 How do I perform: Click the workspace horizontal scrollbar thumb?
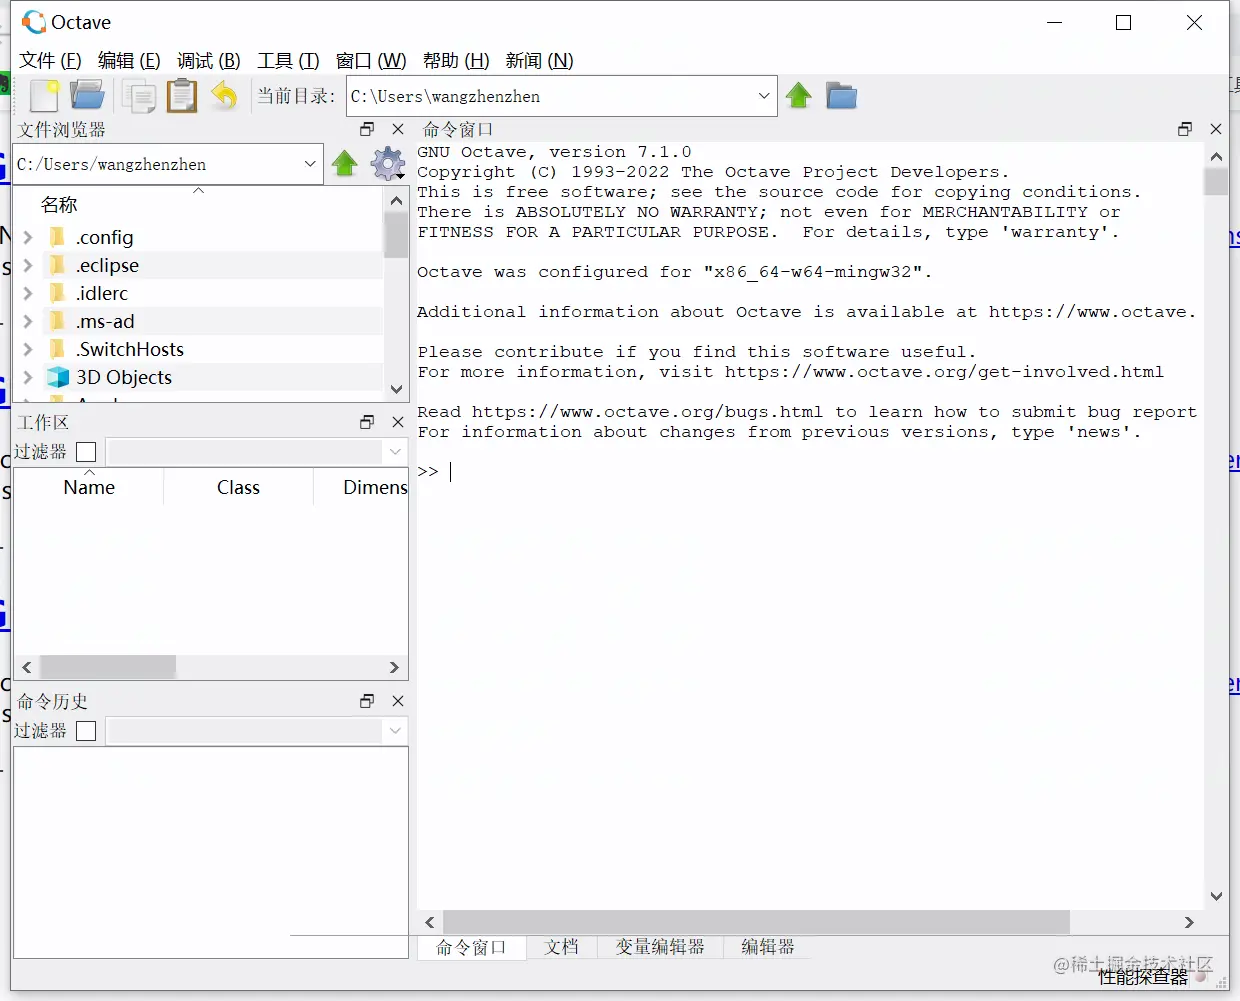(108, 667)
